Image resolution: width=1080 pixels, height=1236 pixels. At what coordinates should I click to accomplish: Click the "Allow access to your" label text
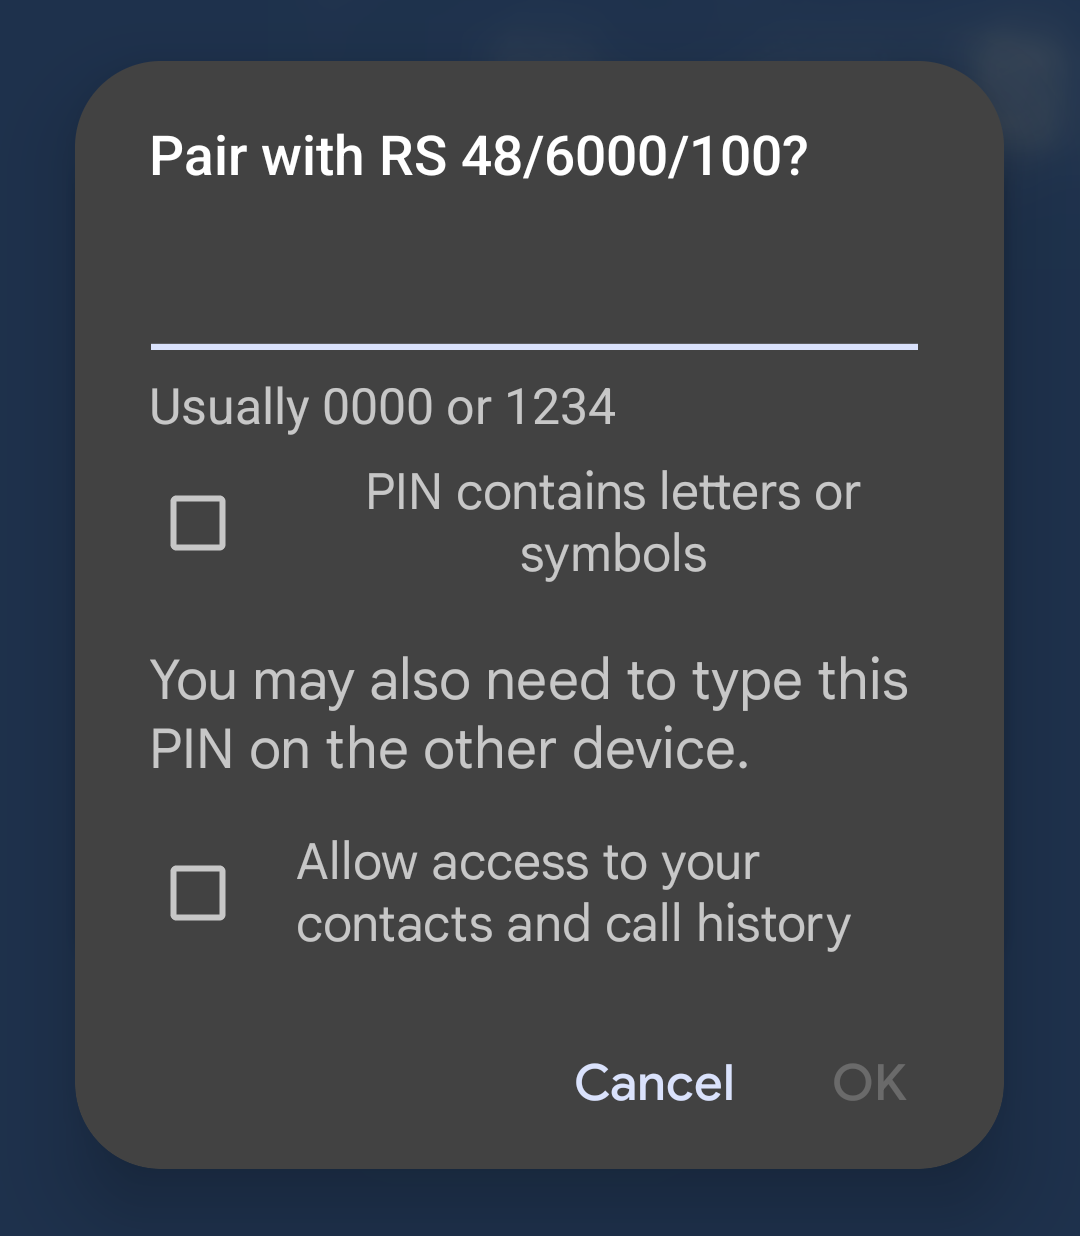coord(528,862)
